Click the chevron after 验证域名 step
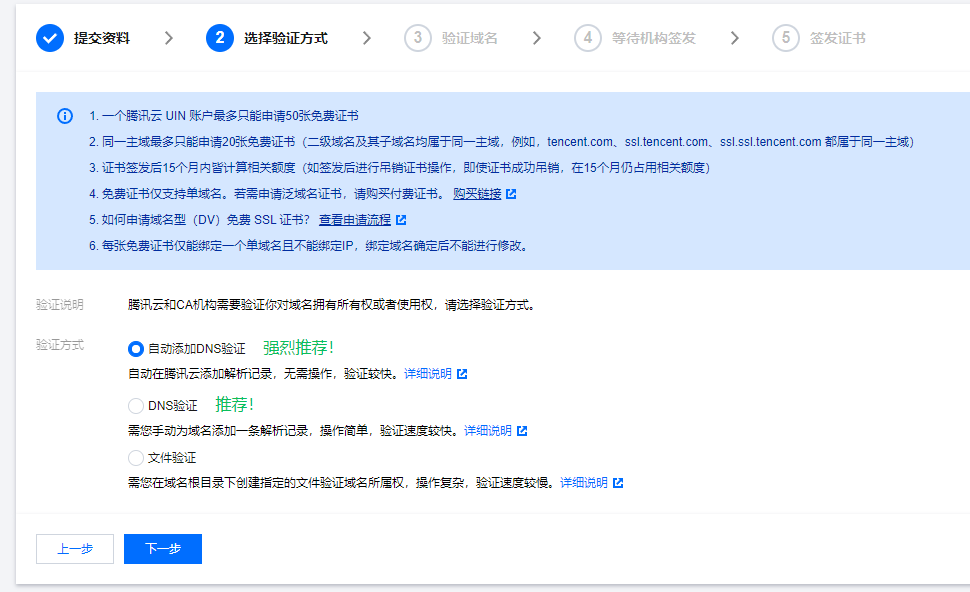Image resolution: width=970 pixels, height=592 pixels. 537,39
